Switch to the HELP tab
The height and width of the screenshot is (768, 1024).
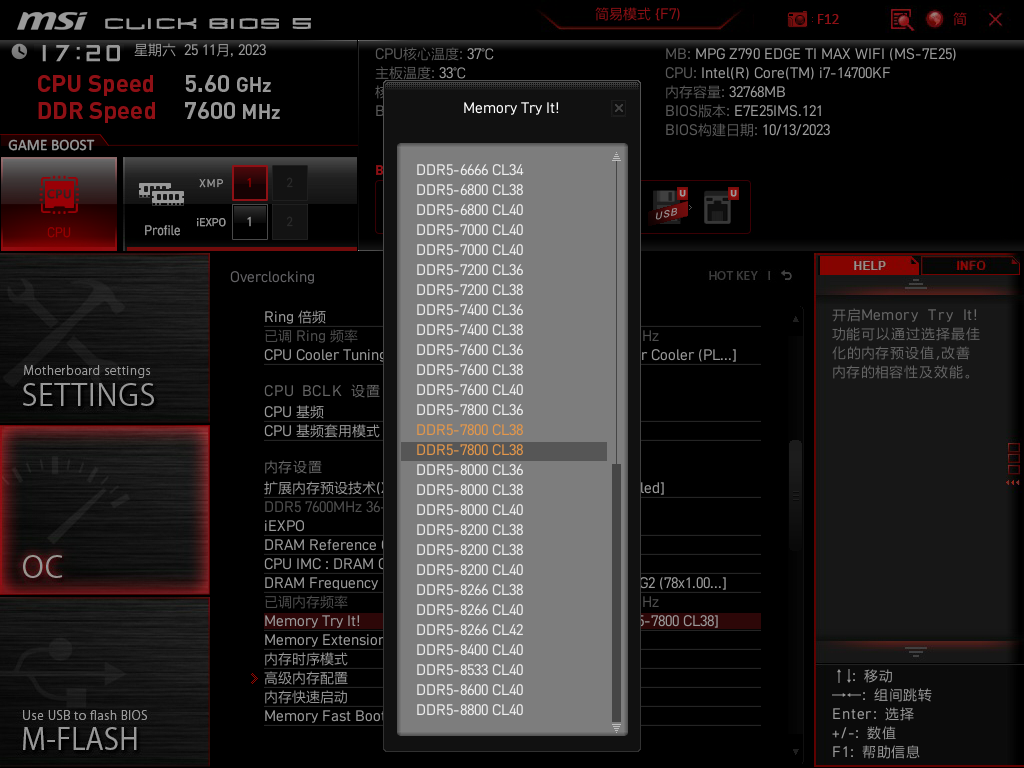click(869, 266)
